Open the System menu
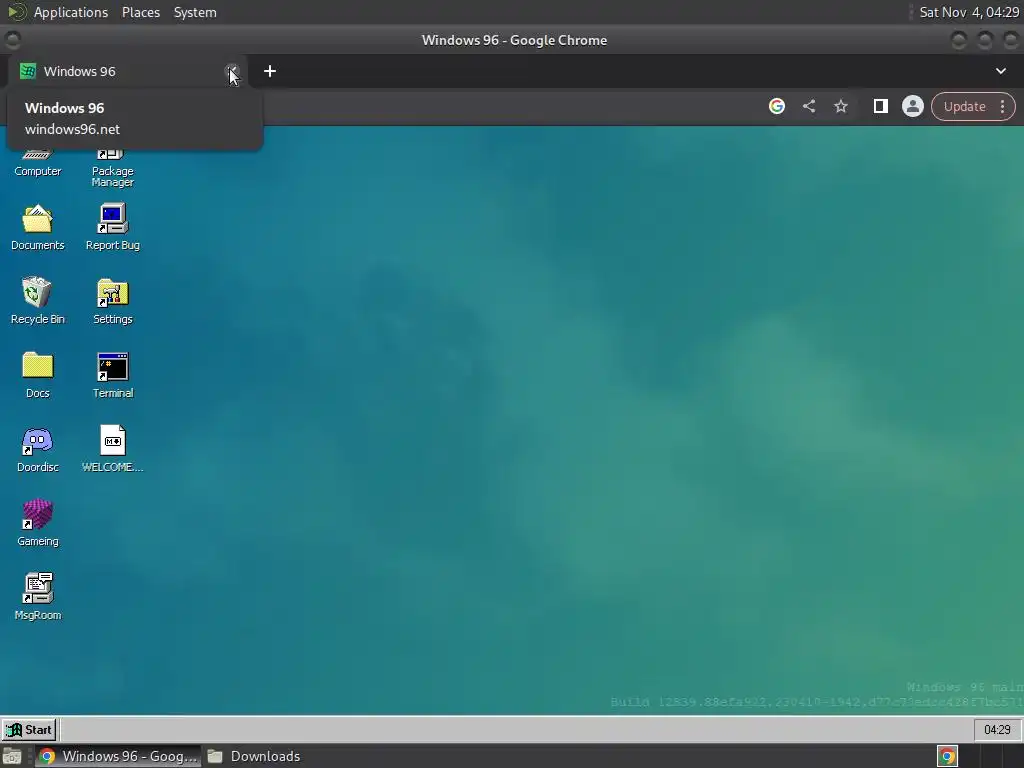The height and width of the screenshot is (768, 1024). click(195, 12)
